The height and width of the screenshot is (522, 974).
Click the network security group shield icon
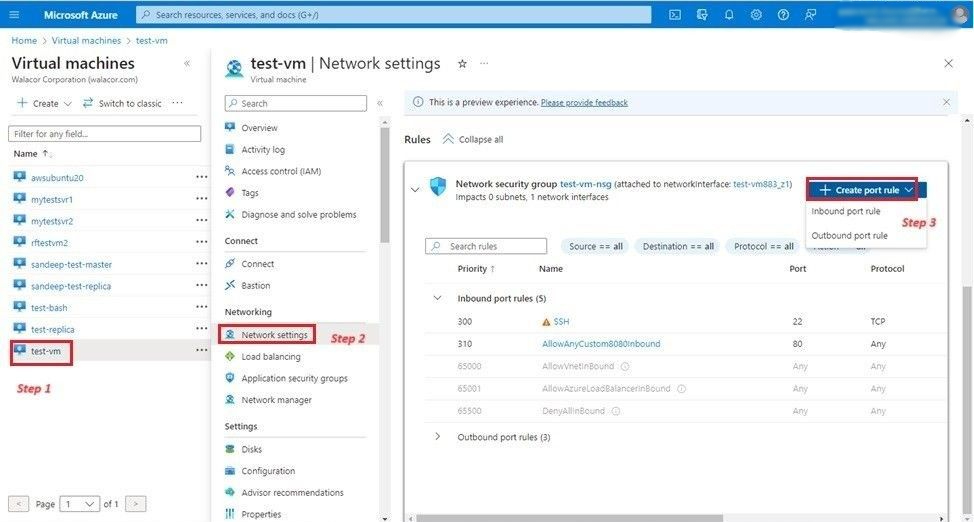coord(438,186)
